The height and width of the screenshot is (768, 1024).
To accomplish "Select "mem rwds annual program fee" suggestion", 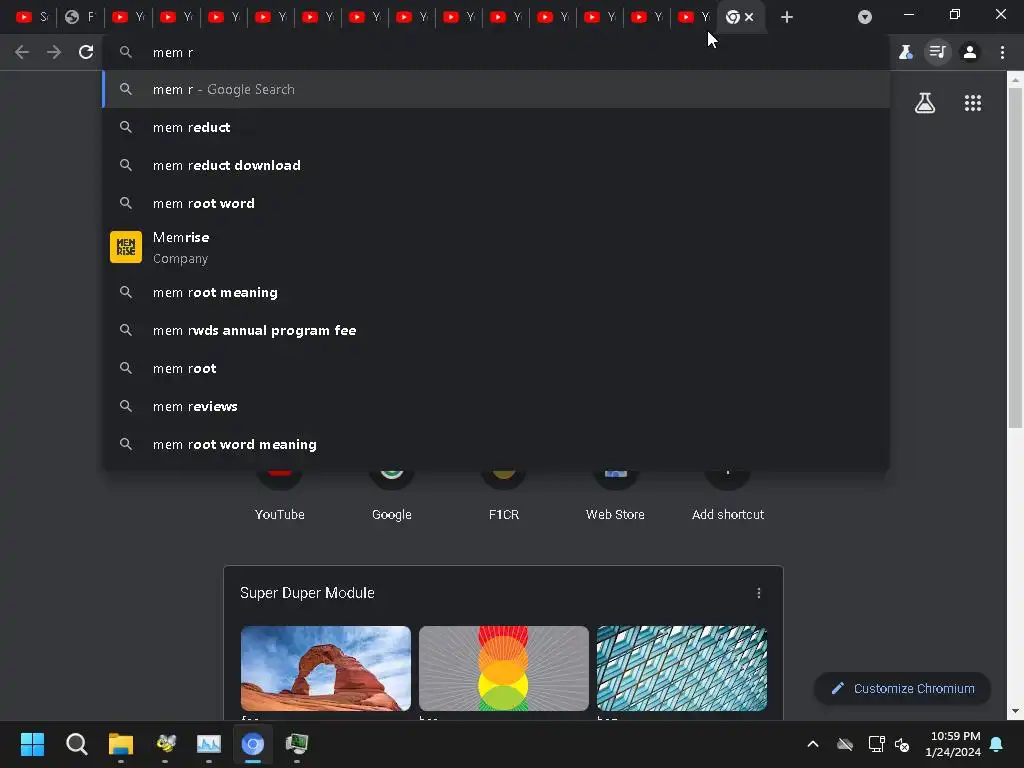I will pos(496,330).
